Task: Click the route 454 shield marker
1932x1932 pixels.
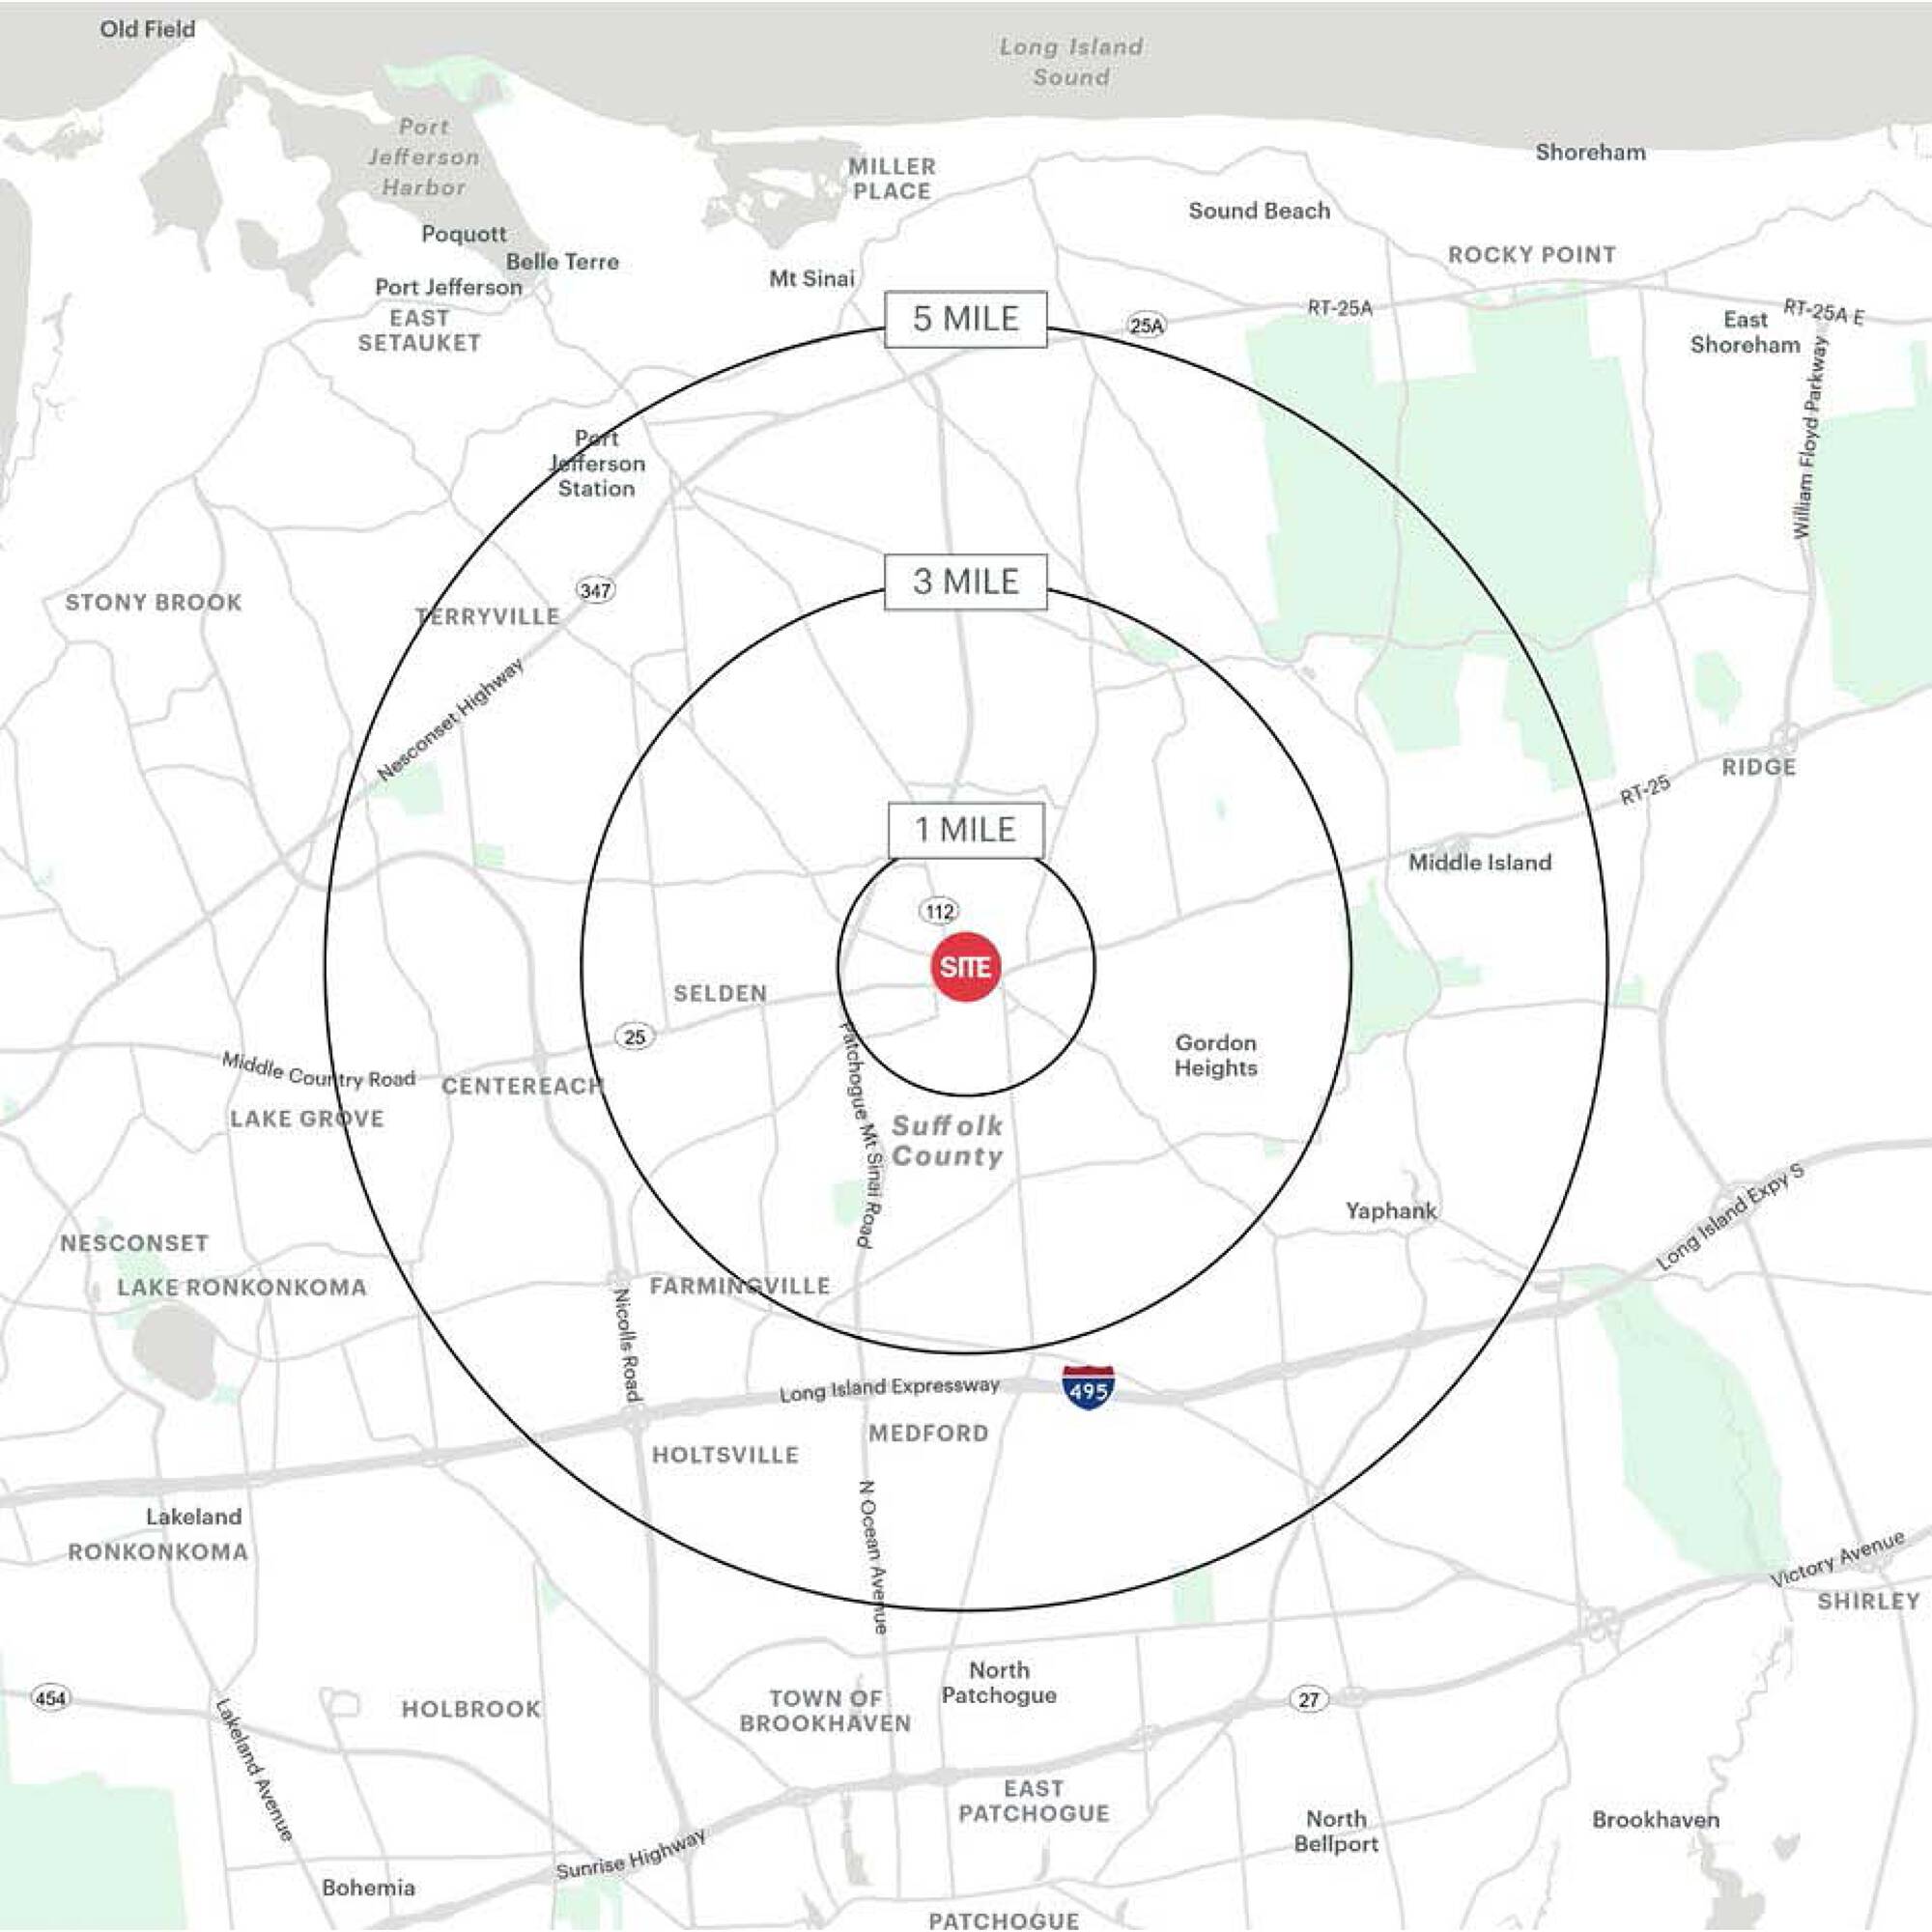Action: click(x=50, y=1698)
